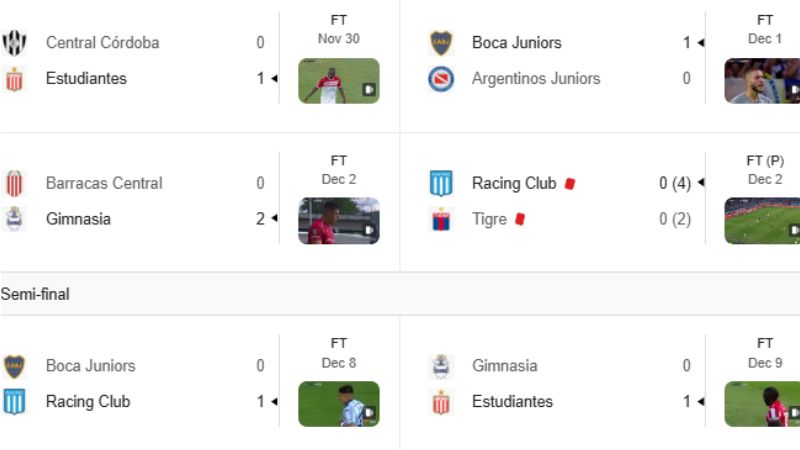Image resolution: width=800 pixels, height=450 pixels.
Task: Open Central Córdoba vs Estudiantes highlights video
Action: 338,81
